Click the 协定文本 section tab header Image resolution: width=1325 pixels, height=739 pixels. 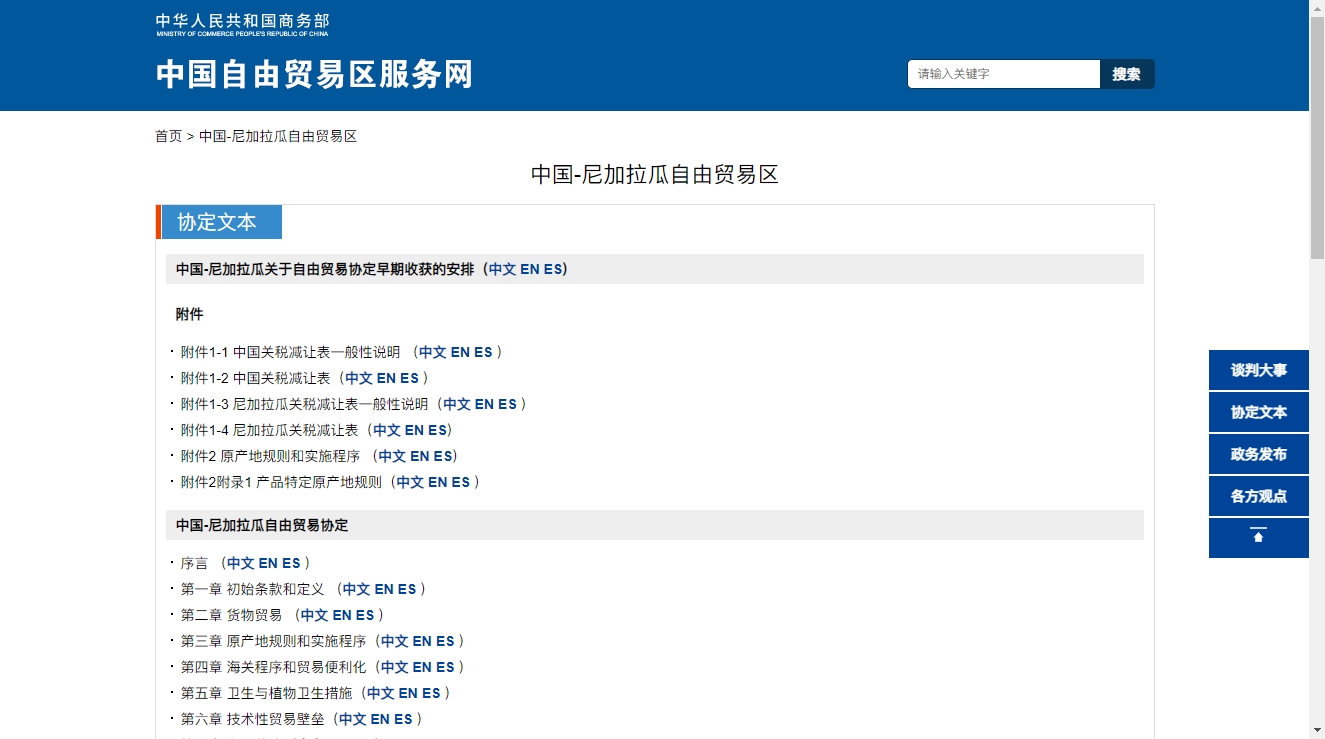(217, 222)
